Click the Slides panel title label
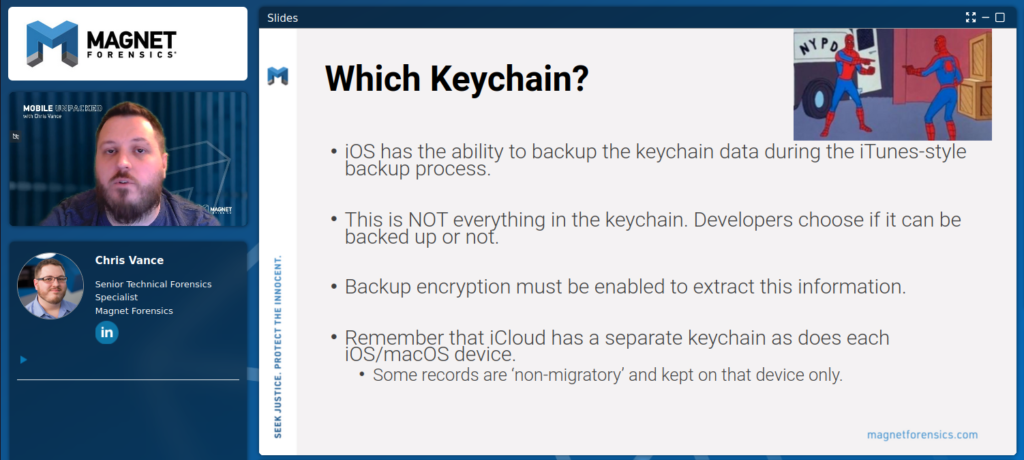 coord(282,18)
